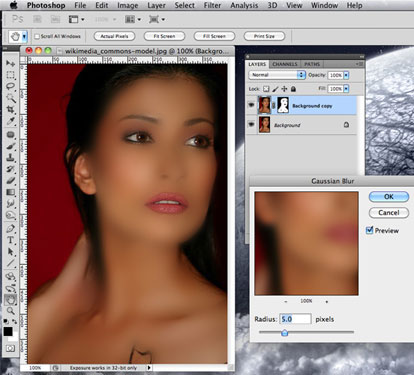414x375 pixels.
Task: Open the Hand tool preset picker arrow
Action: pyautogui.click(x=24, y=36)
